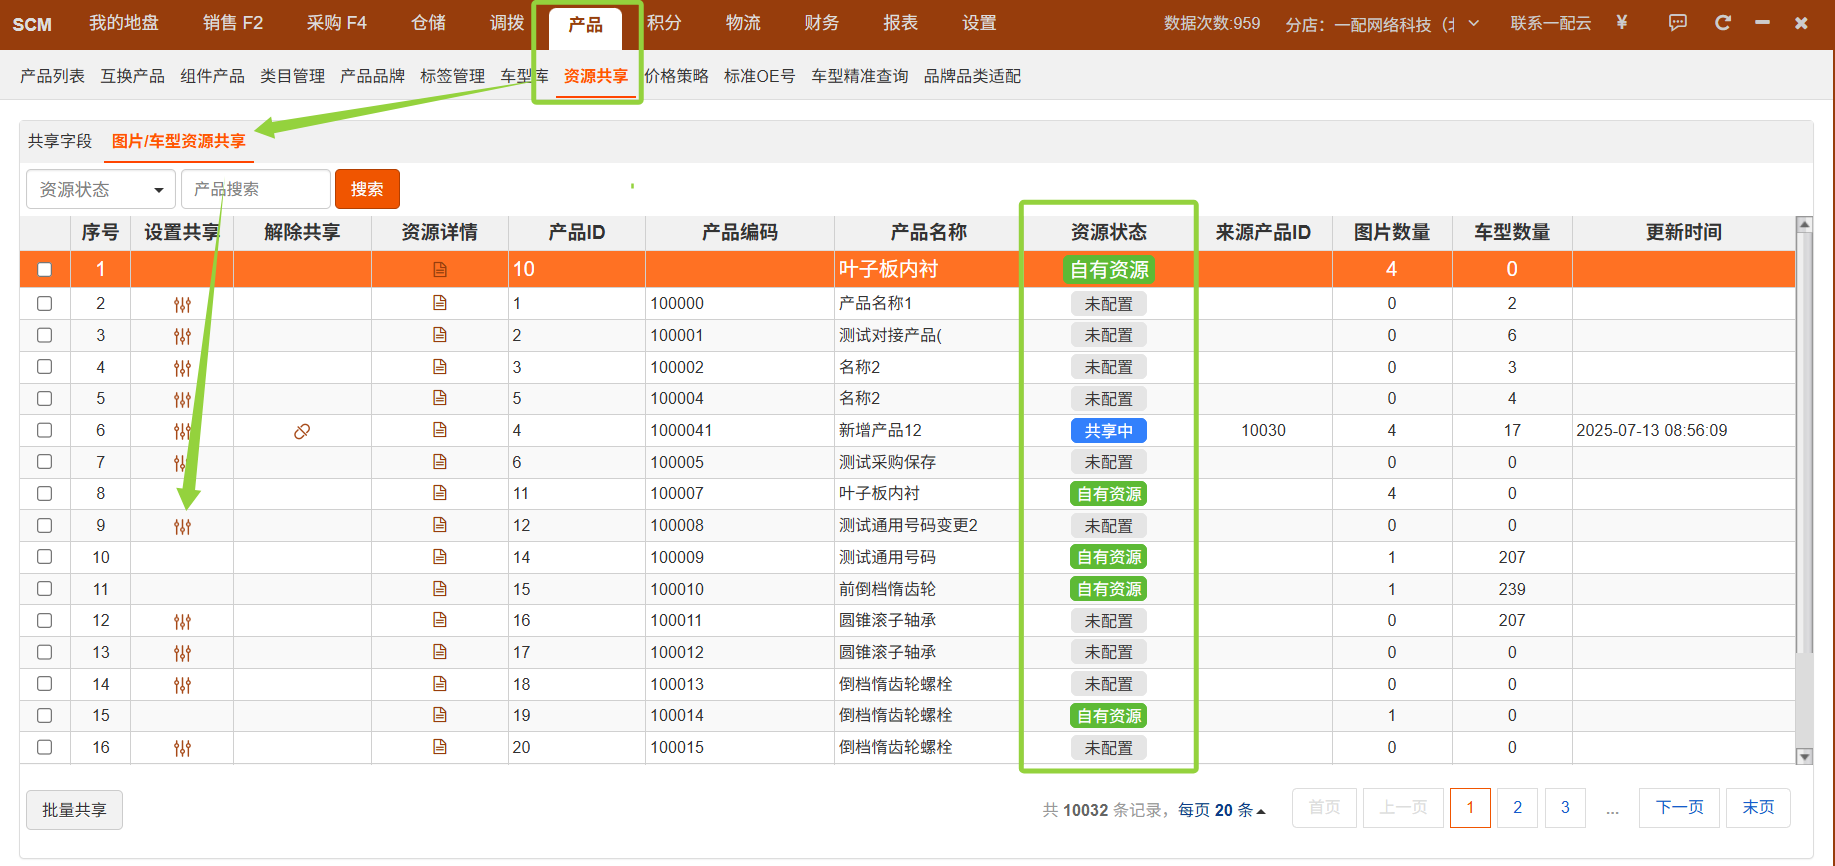Click the share settings icon in row 16
This screenshot has height=866, width=1835.
182,748
